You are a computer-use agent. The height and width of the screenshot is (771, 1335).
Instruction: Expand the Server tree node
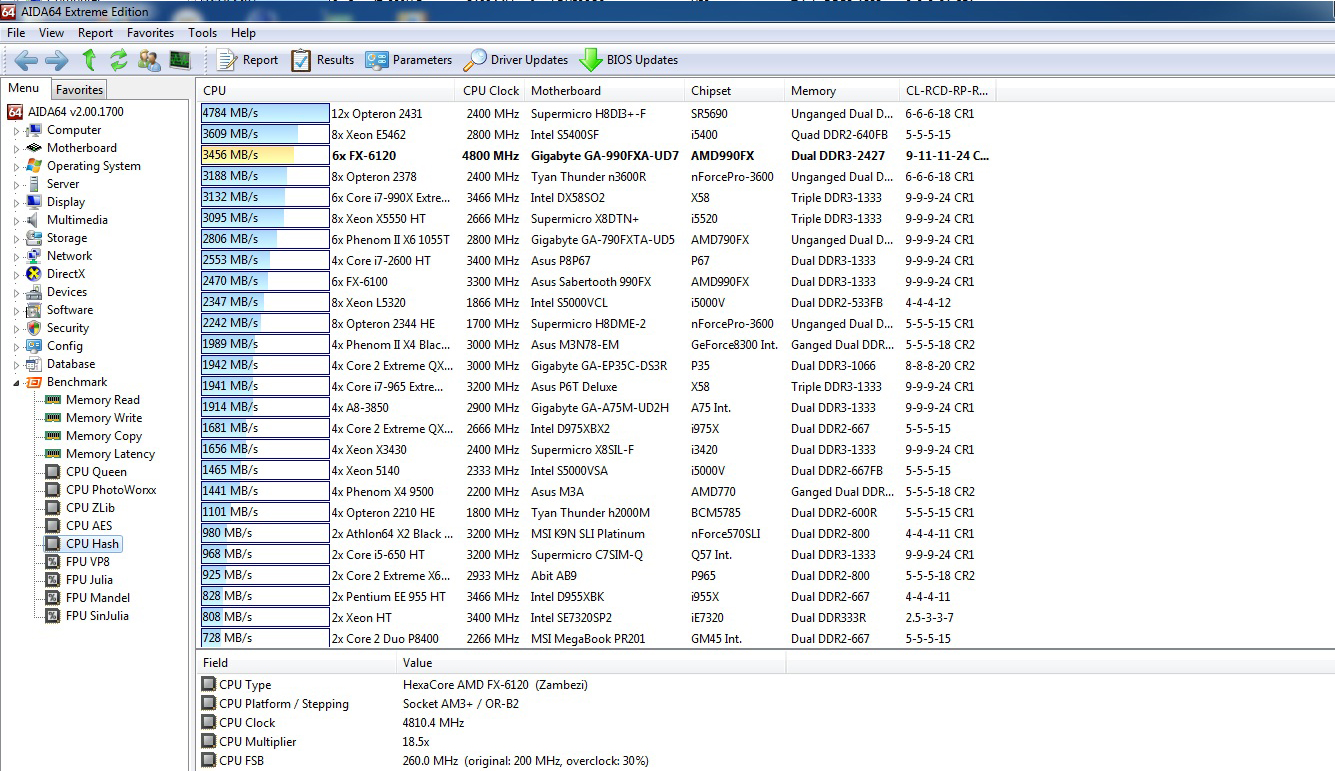(x=16, y=184)
